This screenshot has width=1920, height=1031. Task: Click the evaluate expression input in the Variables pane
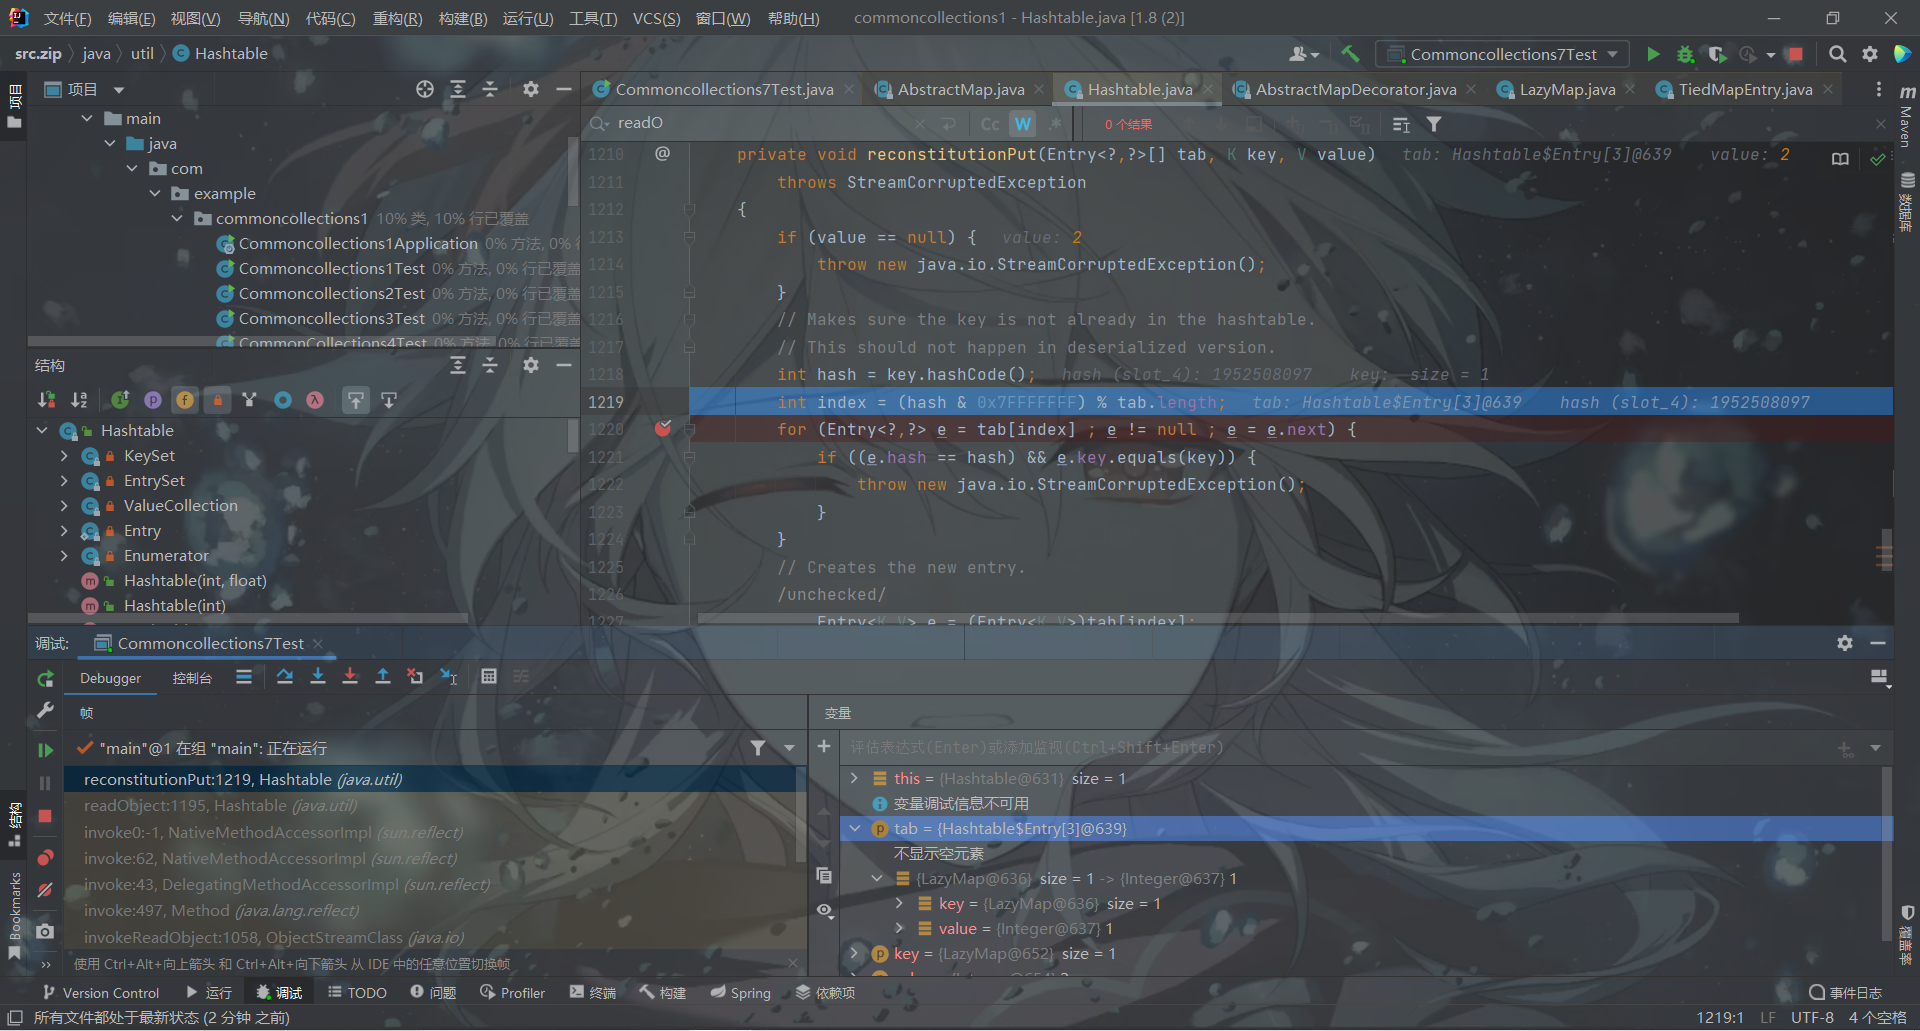coord(1335,747)
